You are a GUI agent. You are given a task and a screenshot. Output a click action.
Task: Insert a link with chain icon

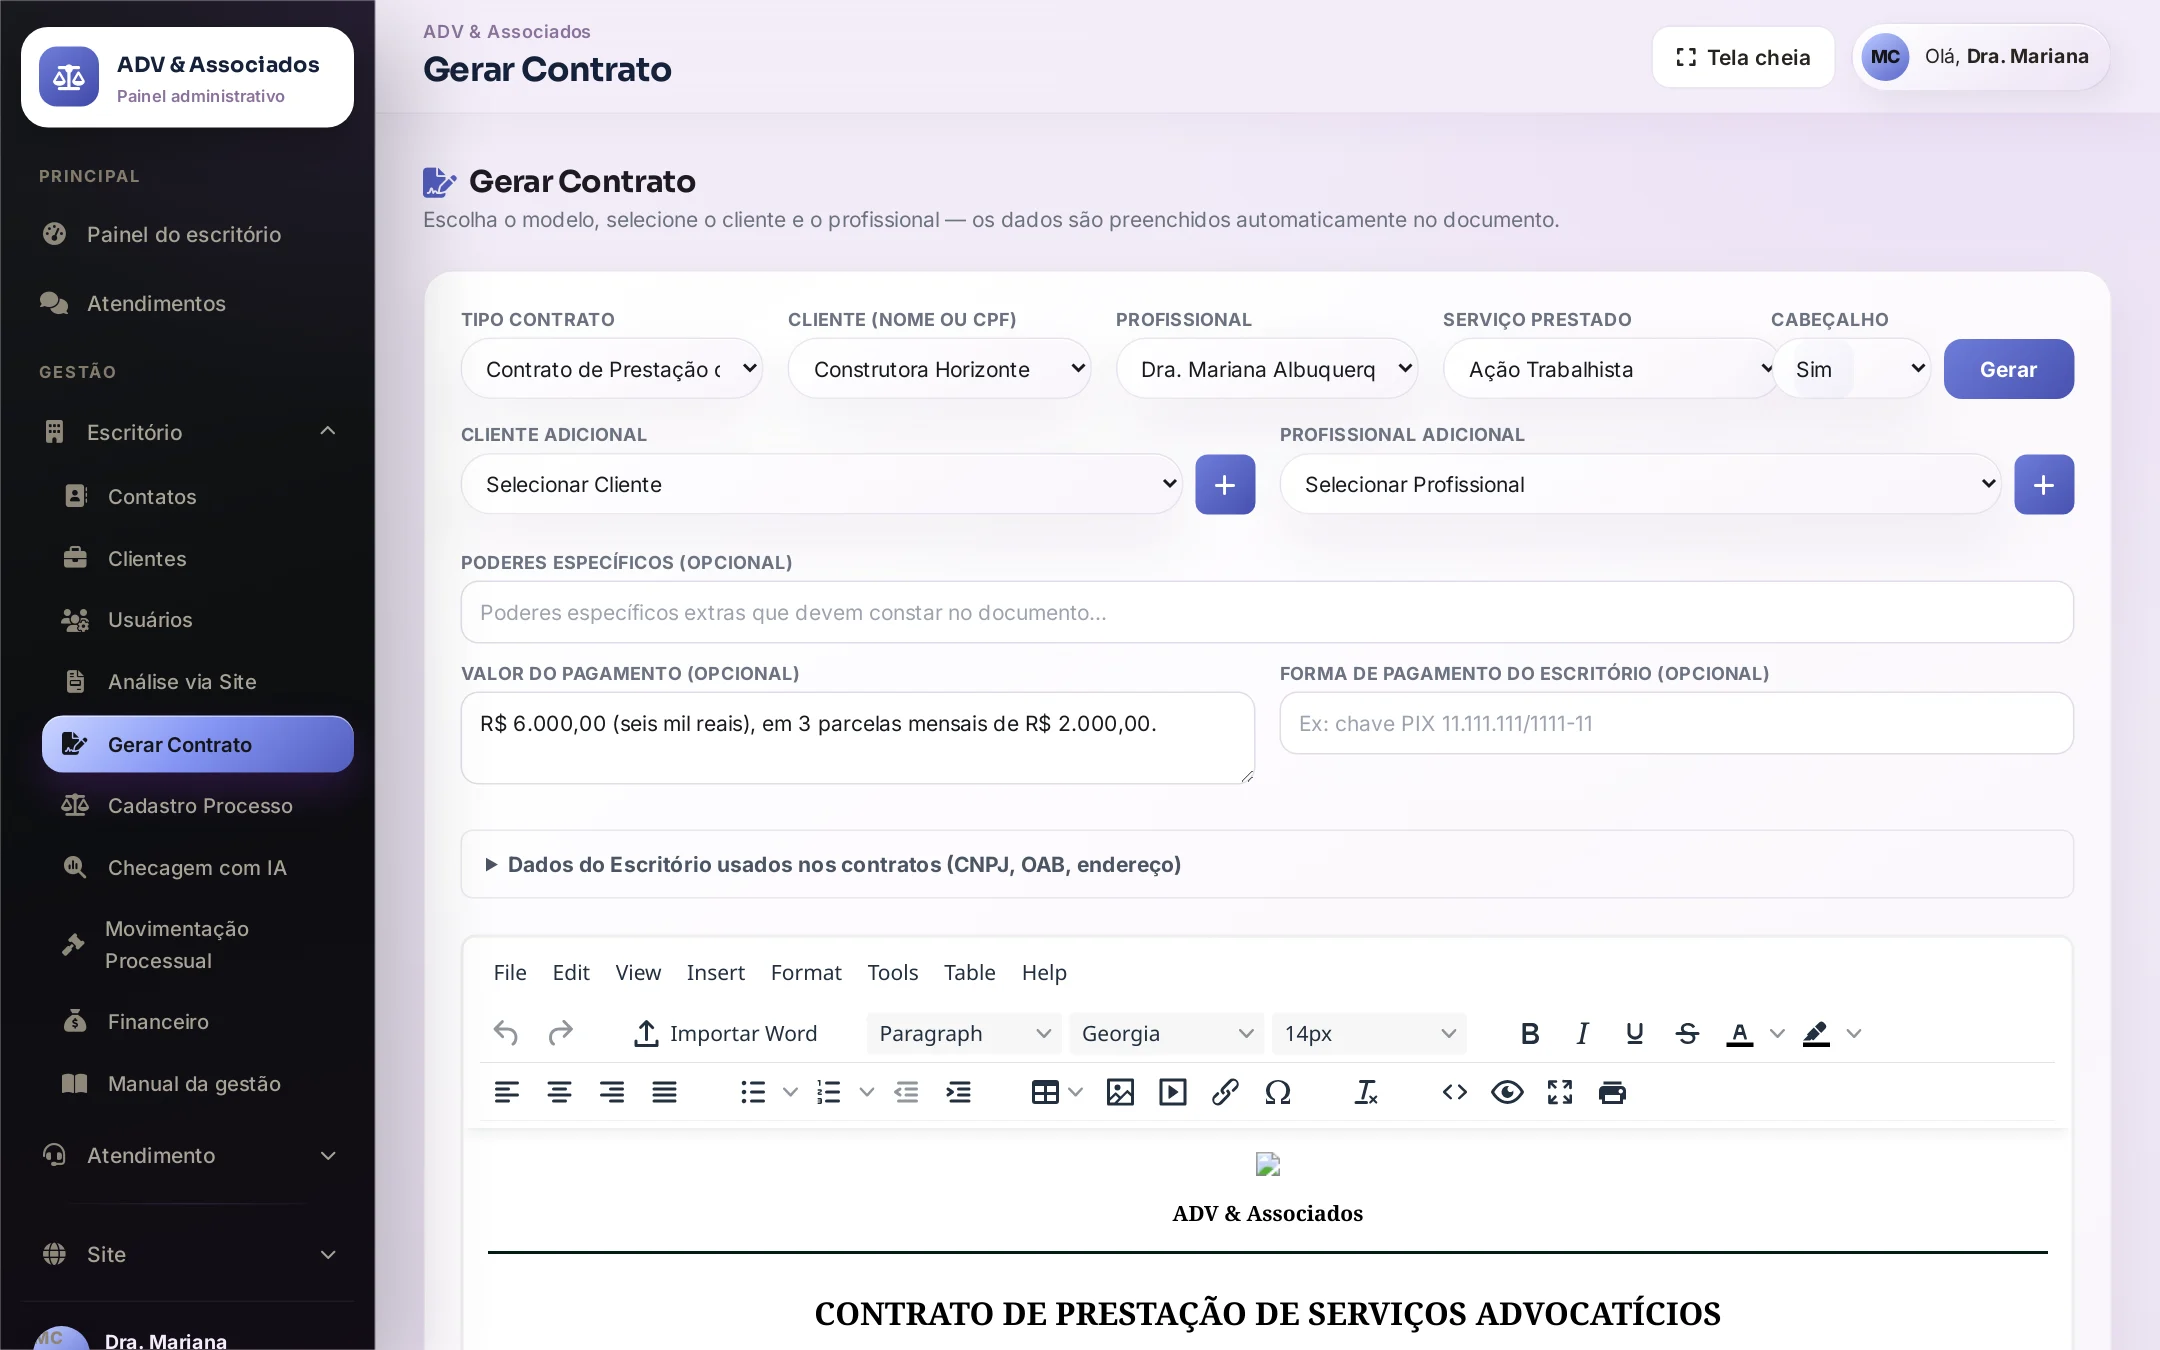(x=1225, y=1092)
